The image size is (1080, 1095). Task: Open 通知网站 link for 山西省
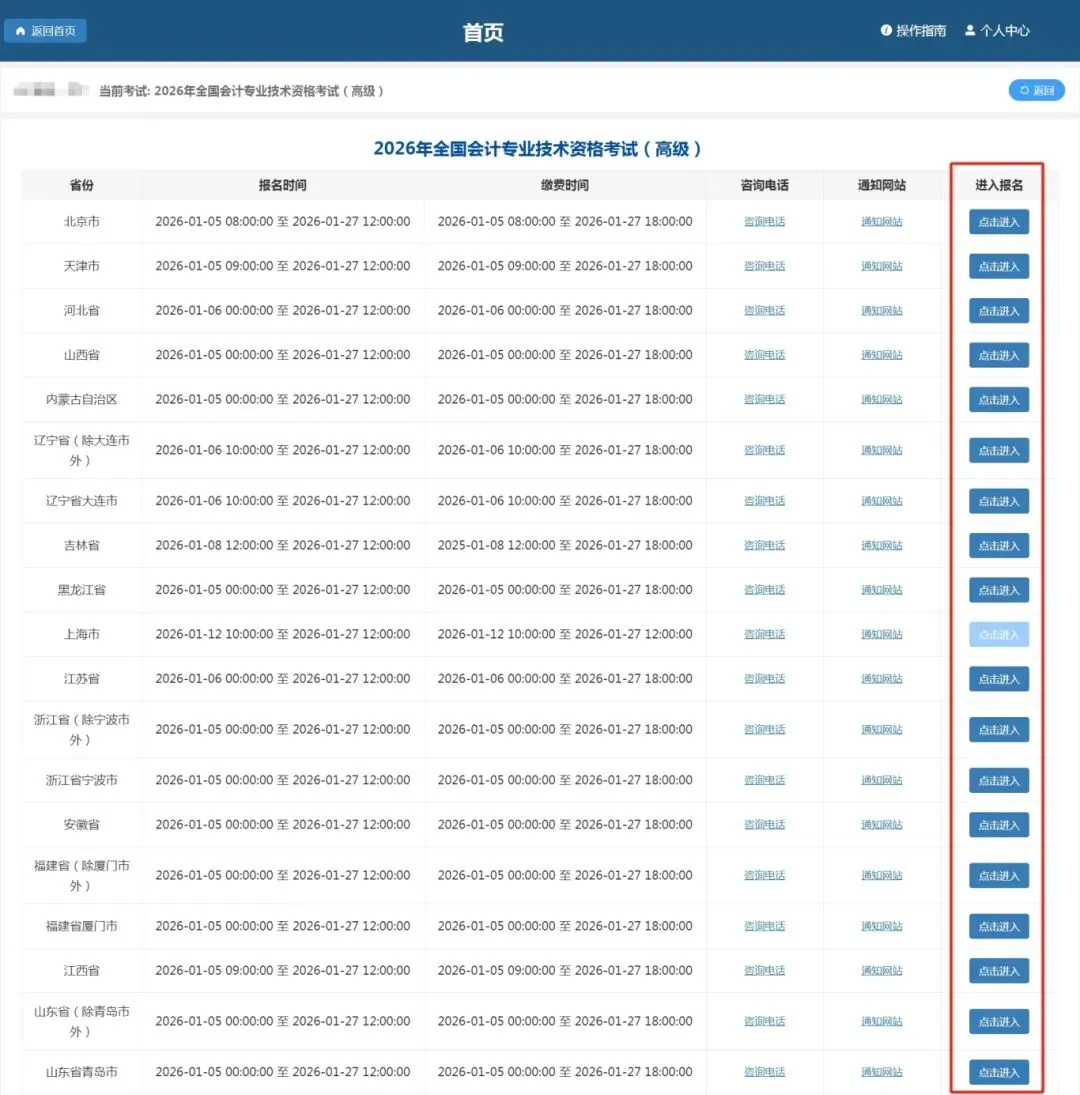tap(882, 355)
